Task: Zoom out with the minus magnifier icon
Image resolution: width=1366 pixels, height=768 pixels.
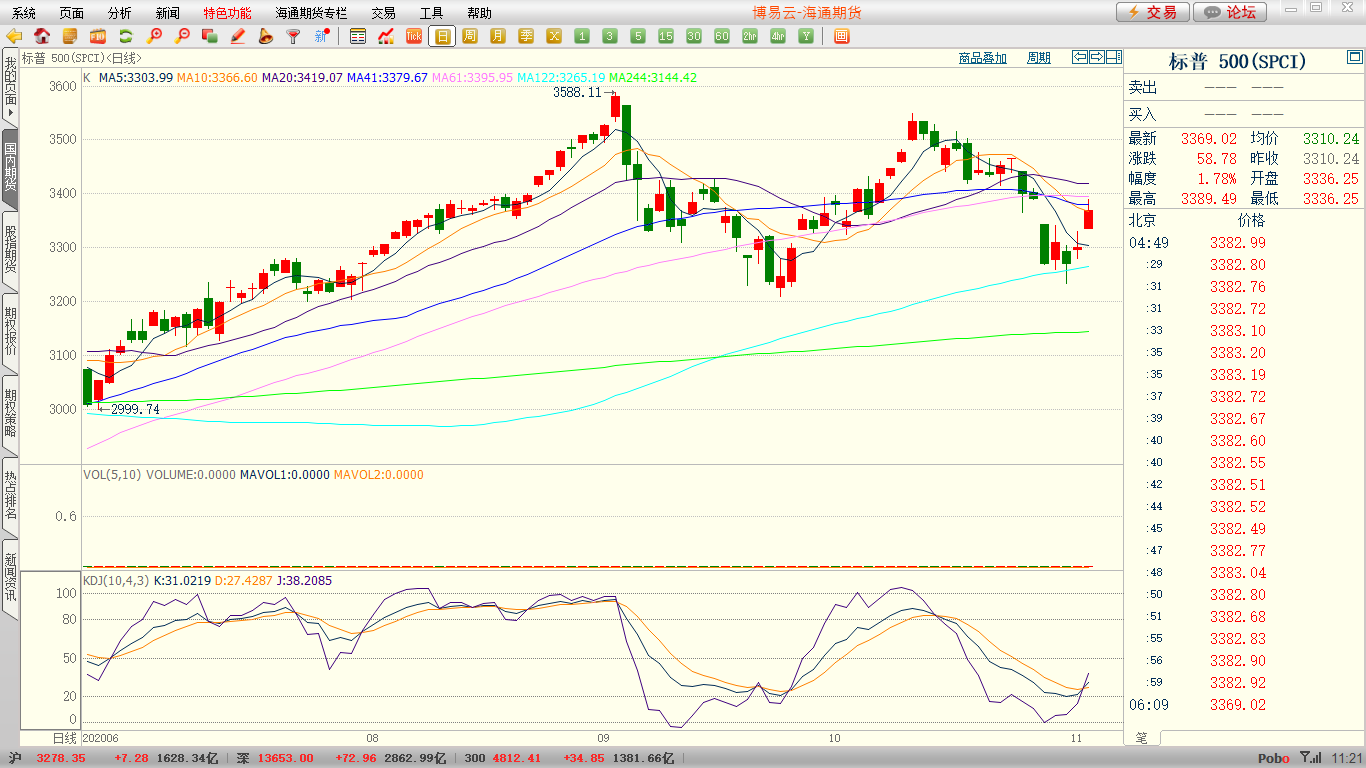Action: [182, 36]
